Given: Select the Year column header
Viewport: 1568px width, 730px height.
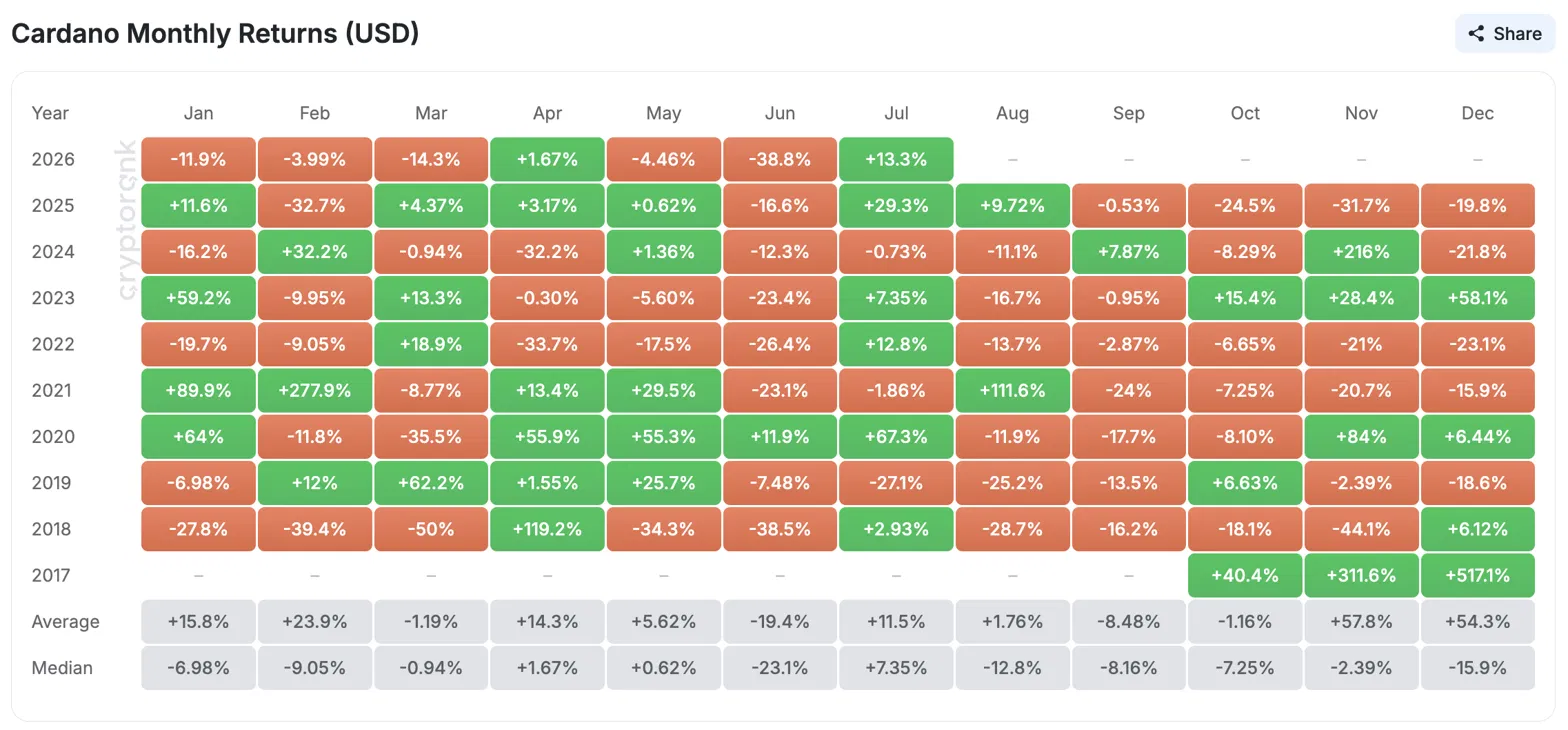Looking at the screenshot, I should (50, 113).
